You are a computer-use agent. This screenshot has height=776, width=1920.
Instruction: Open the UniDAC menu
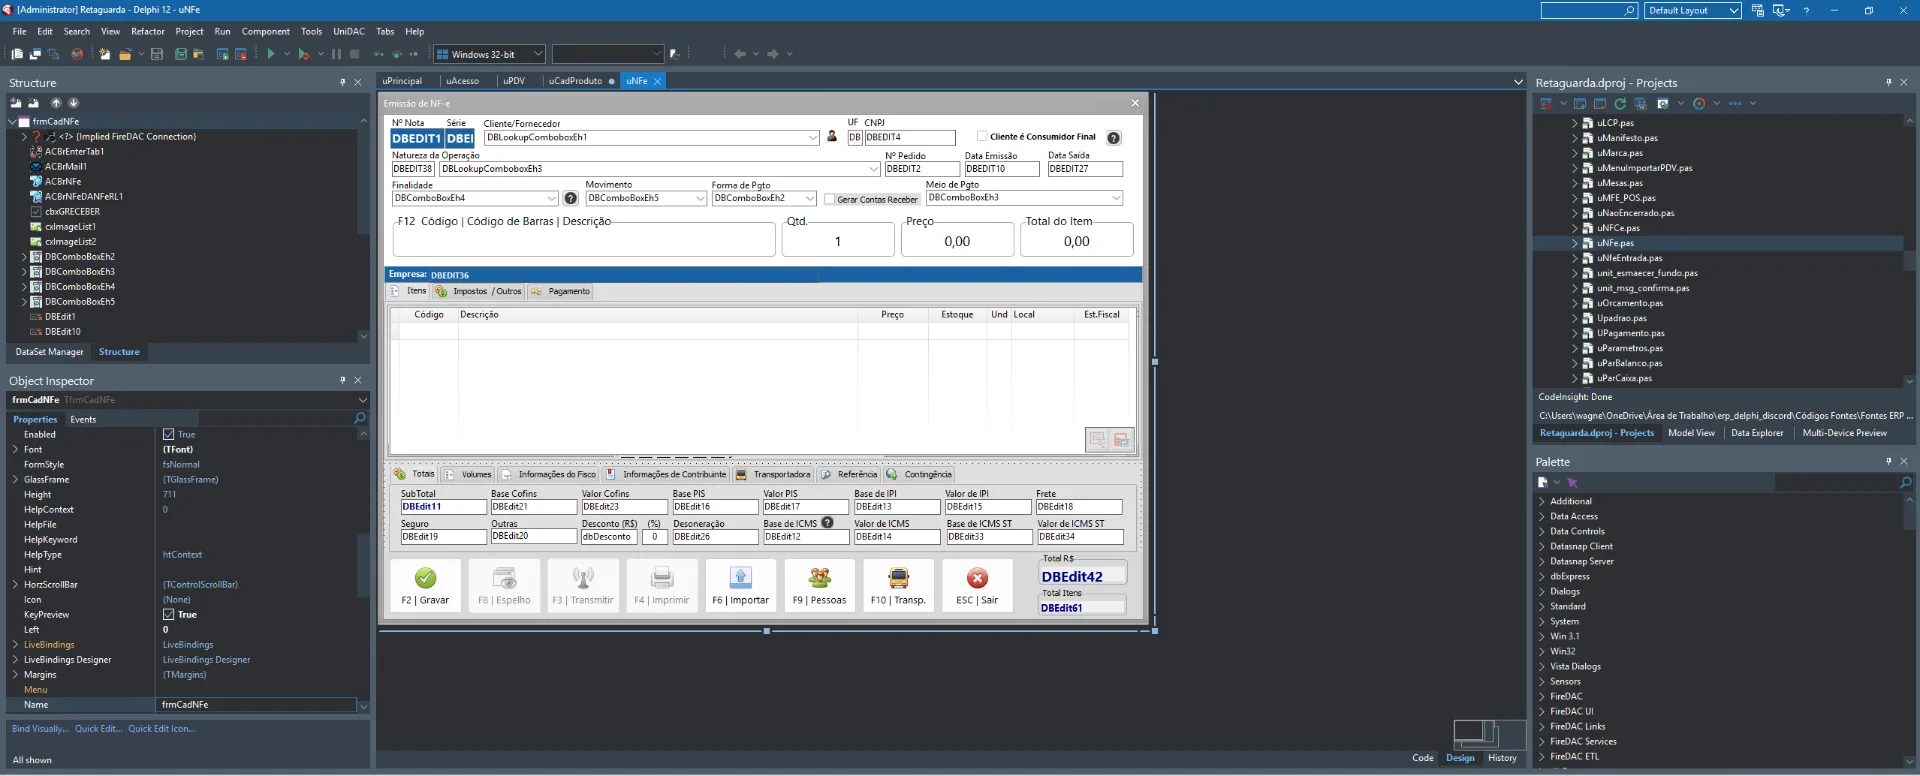349,31
